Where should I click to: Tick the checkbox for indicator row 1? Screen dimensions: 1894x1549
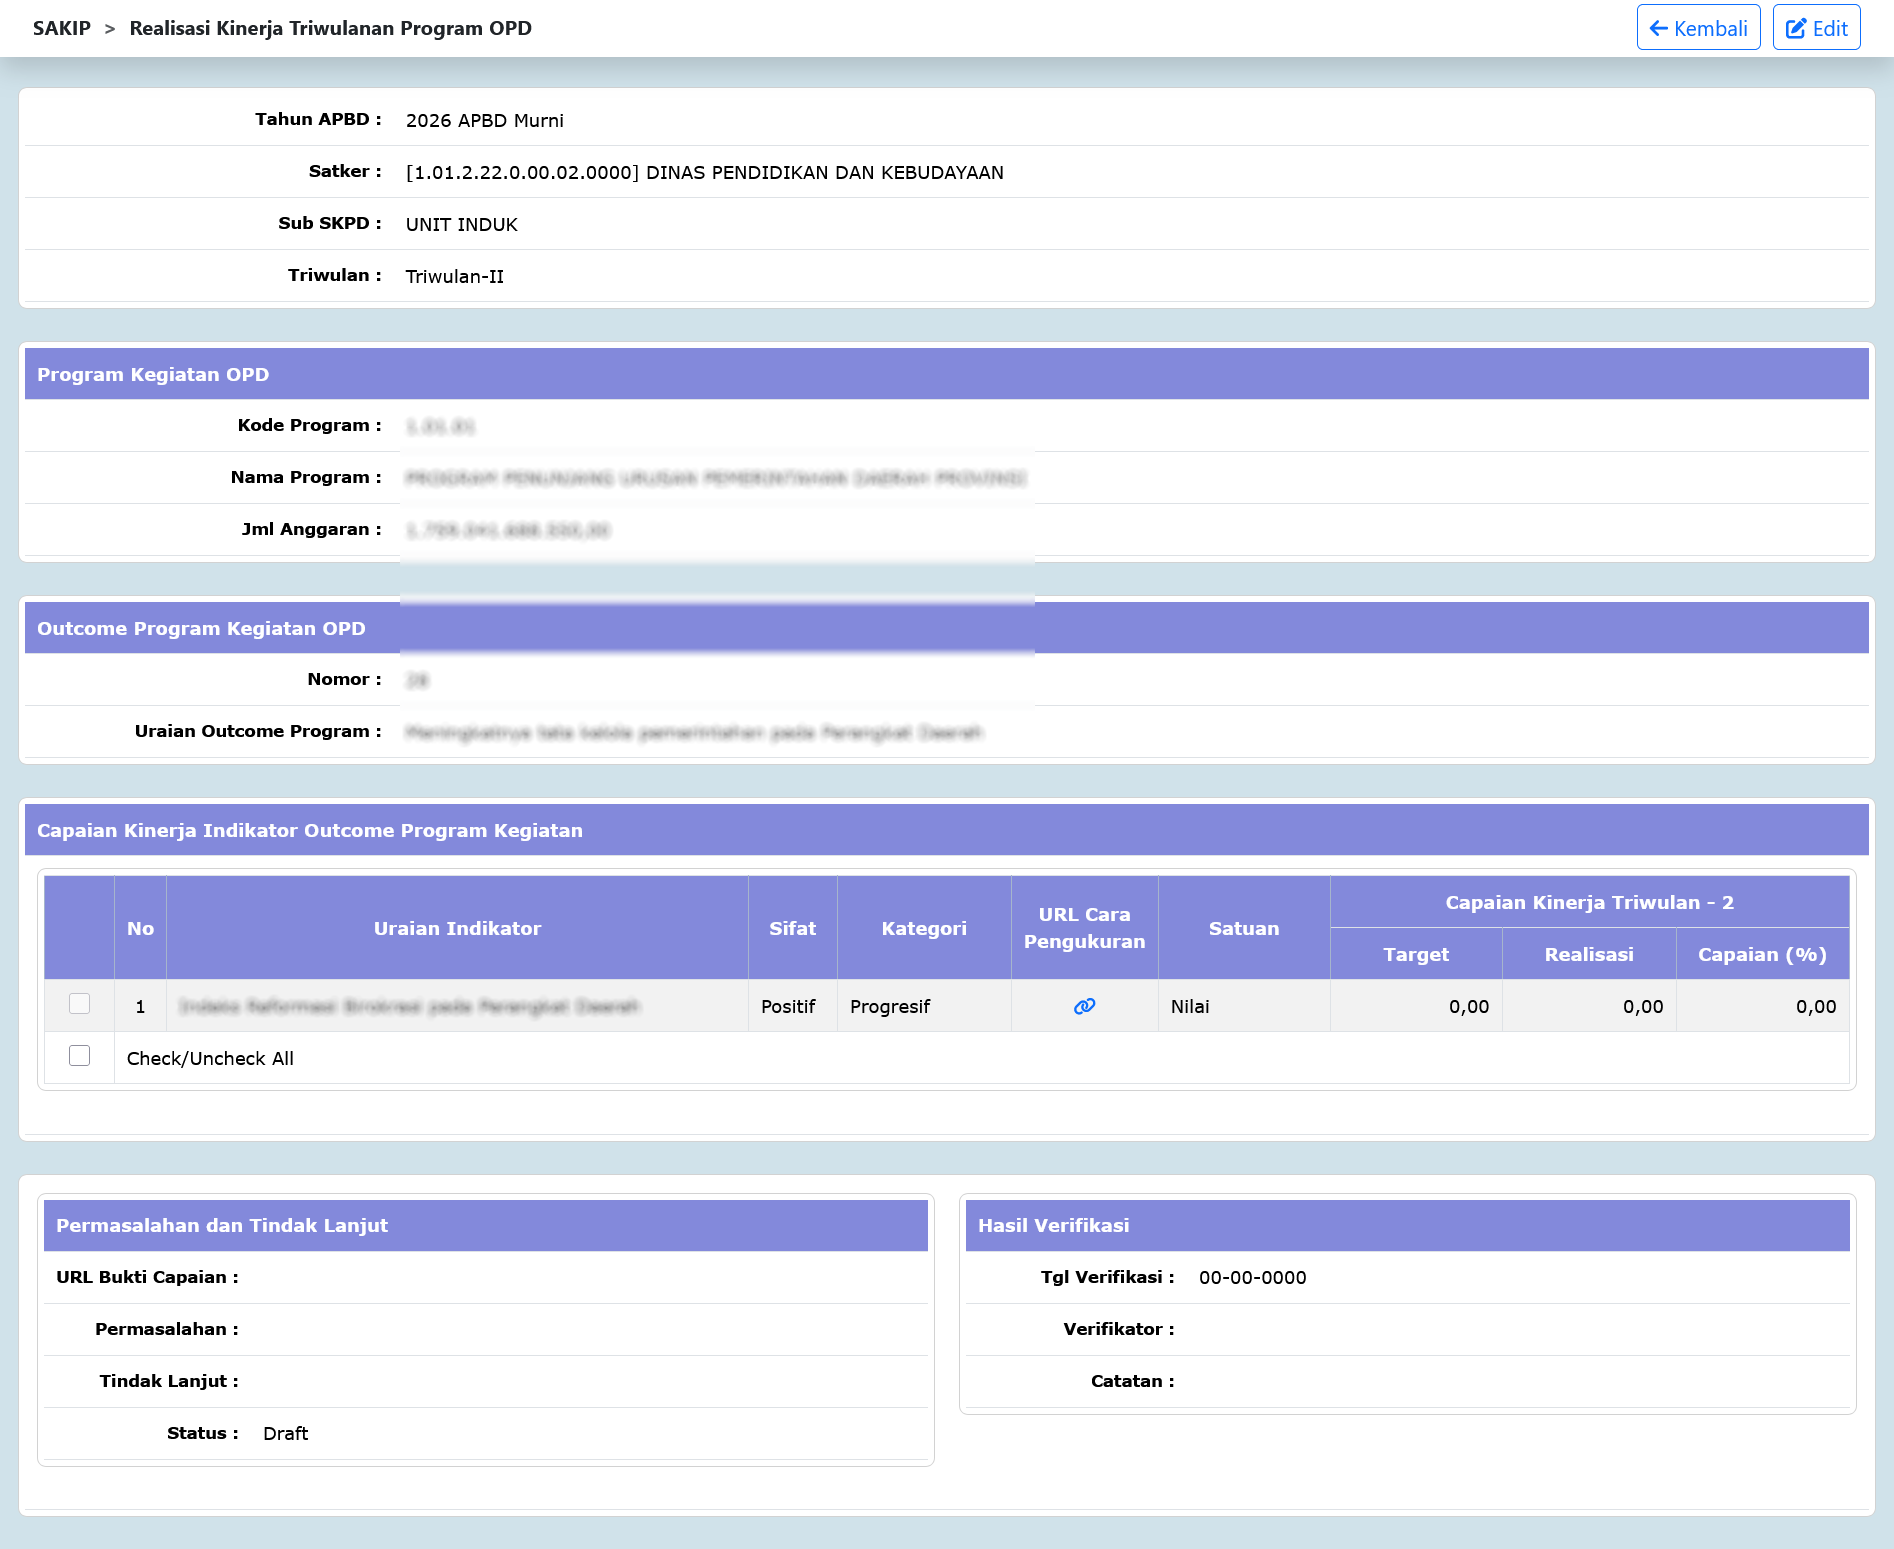point(80,1004)
